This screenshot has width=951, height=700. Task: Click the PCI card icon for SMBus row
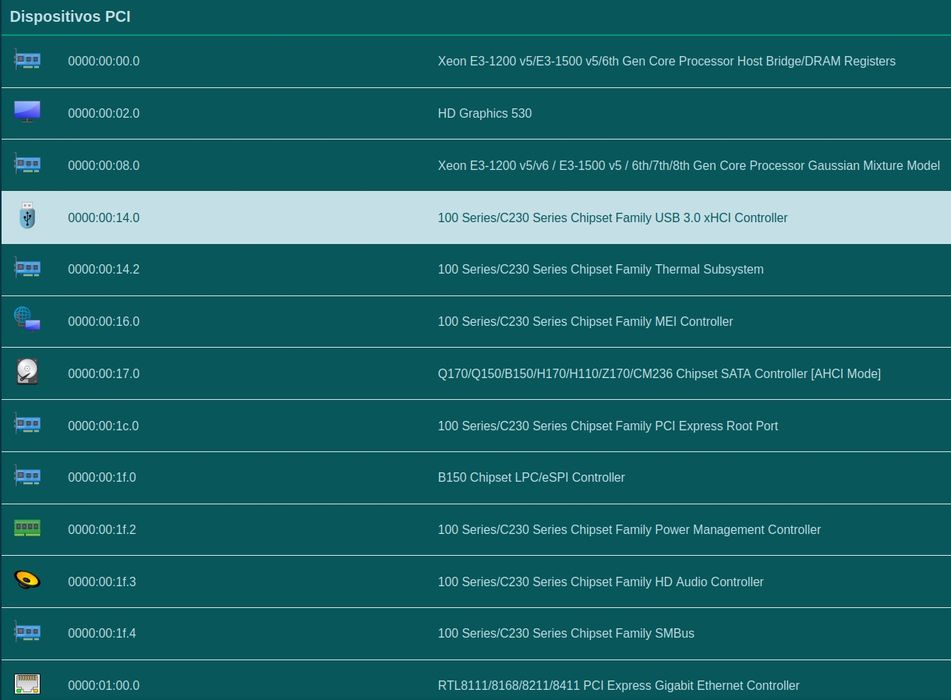click(x=27, y=632)
